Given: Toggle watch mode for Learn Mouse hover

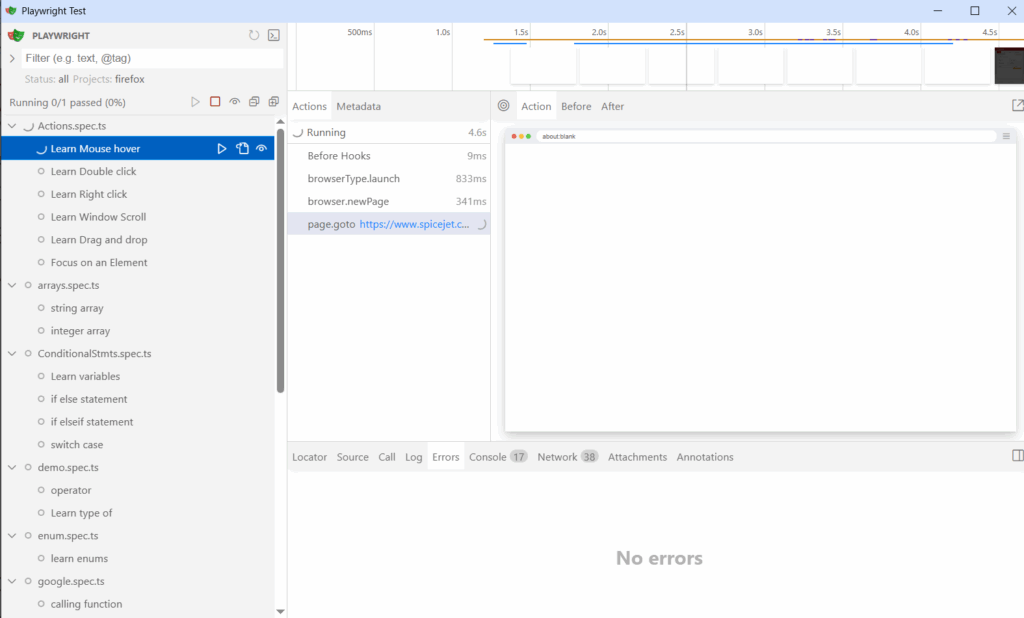Looking at the screenshot, I should [261, 148].
